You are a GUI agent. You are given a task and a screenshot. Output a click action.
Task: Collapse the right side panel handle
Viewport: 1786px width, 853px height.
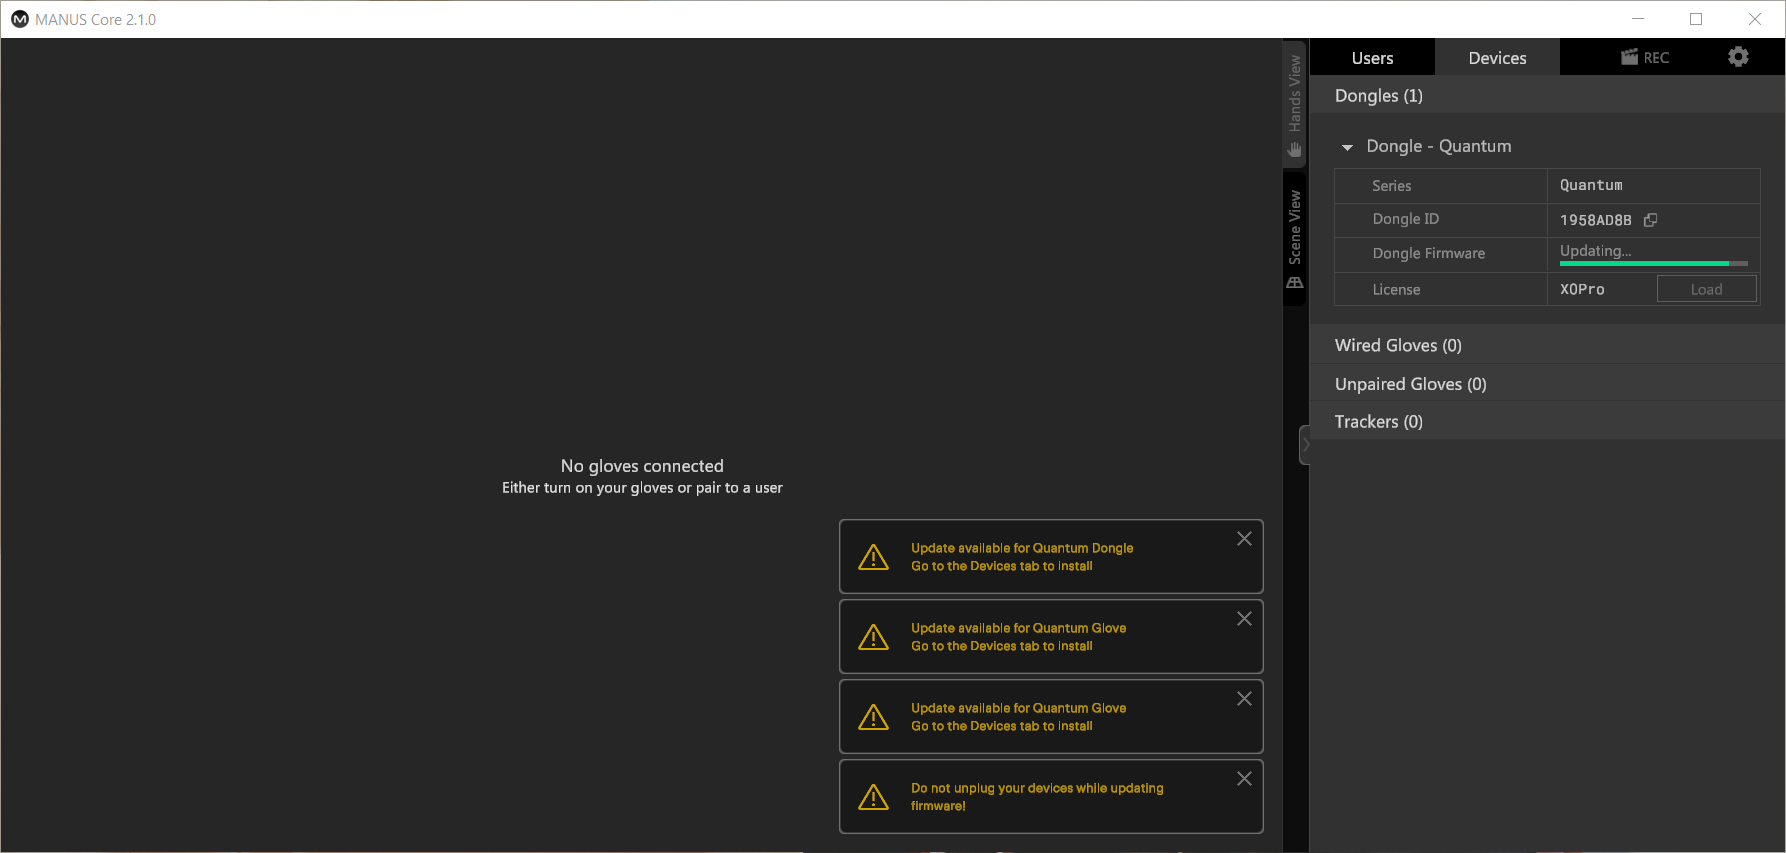(x=1304, y=445)
